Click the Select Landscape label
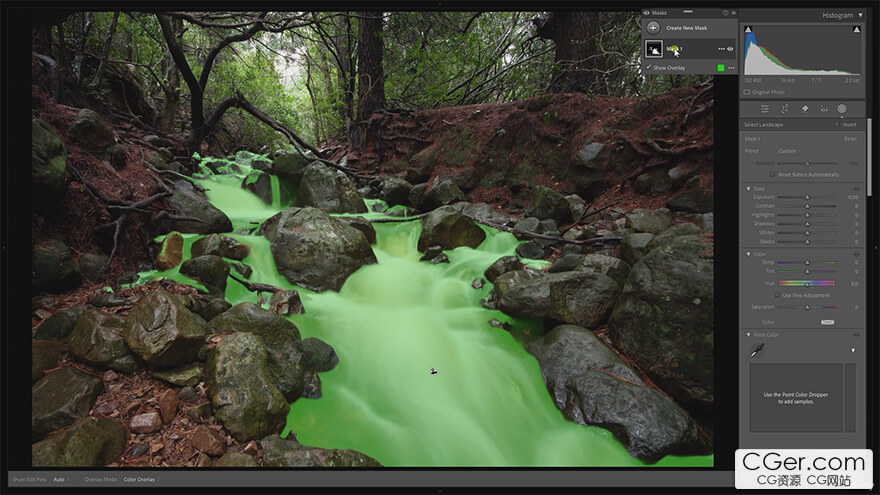The height and width of the screenshot is (495, 880). [x=763, y=125]
